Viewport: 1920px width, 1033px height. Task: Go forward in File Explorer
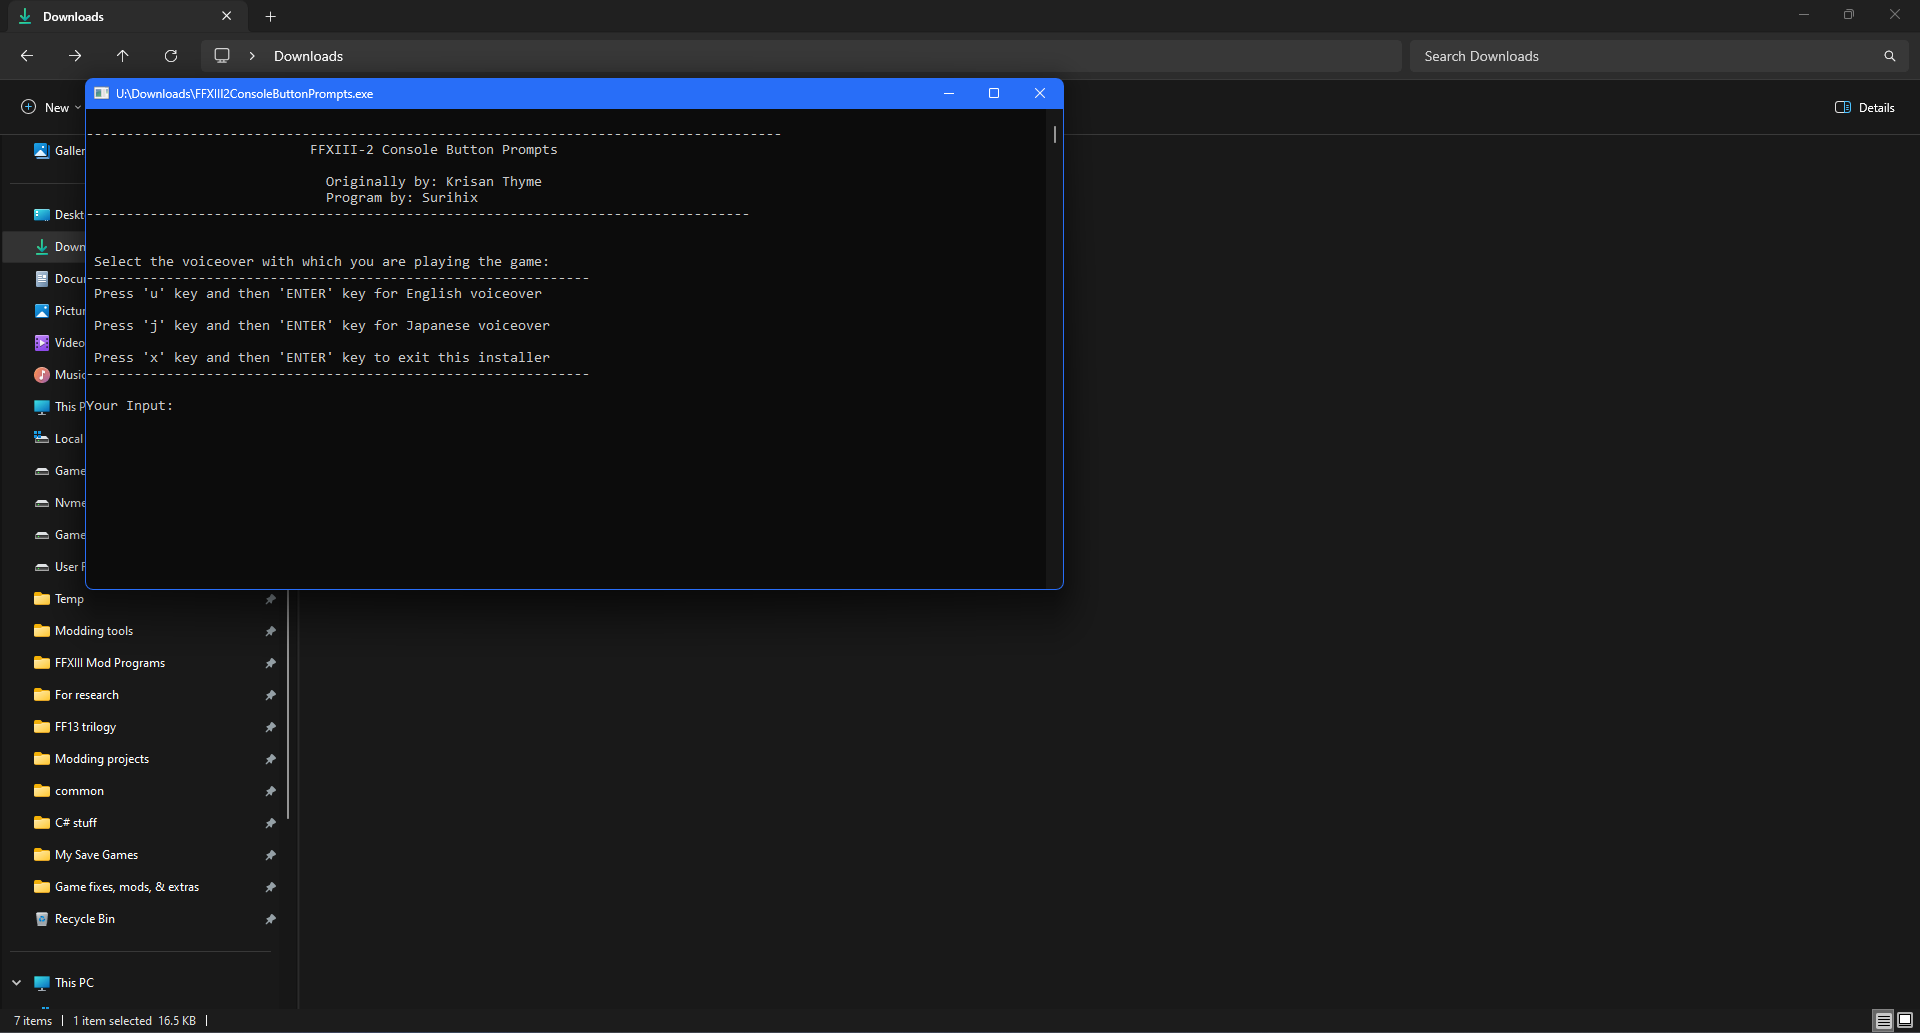pos(75,56)
